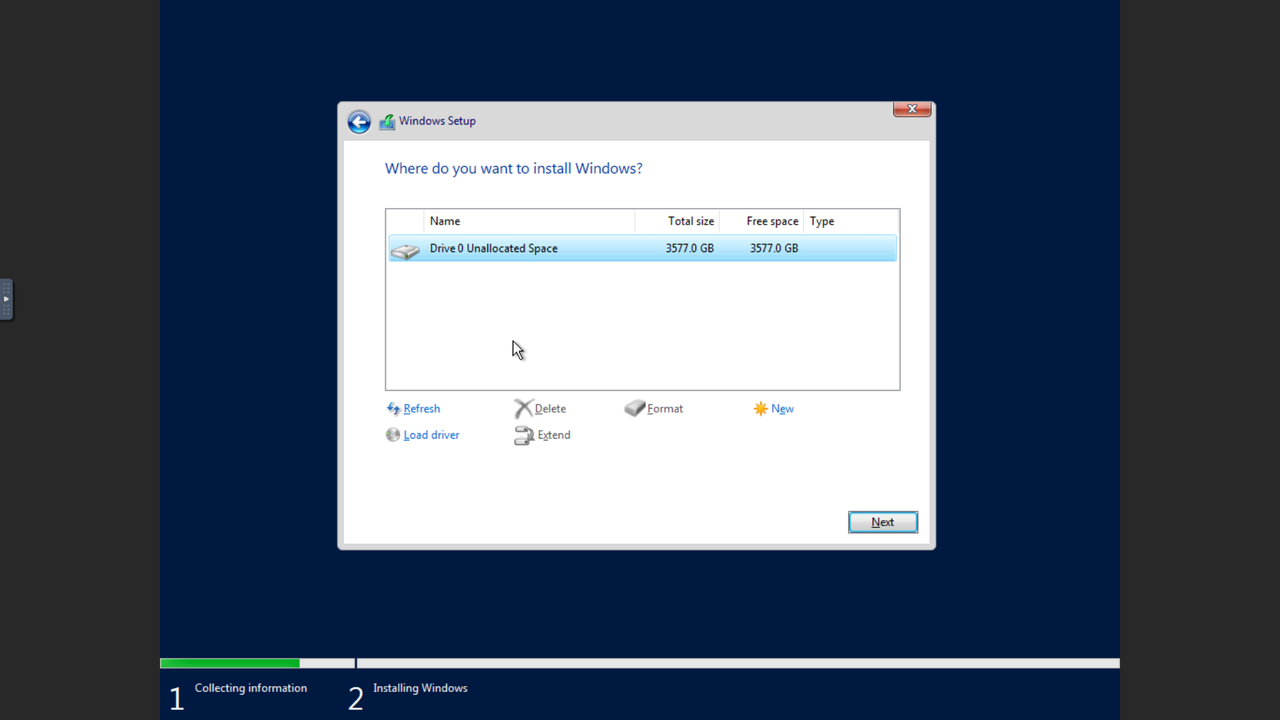Click the Next button
This screenshot has height=720, width=1280.
(x=883, y=522)
